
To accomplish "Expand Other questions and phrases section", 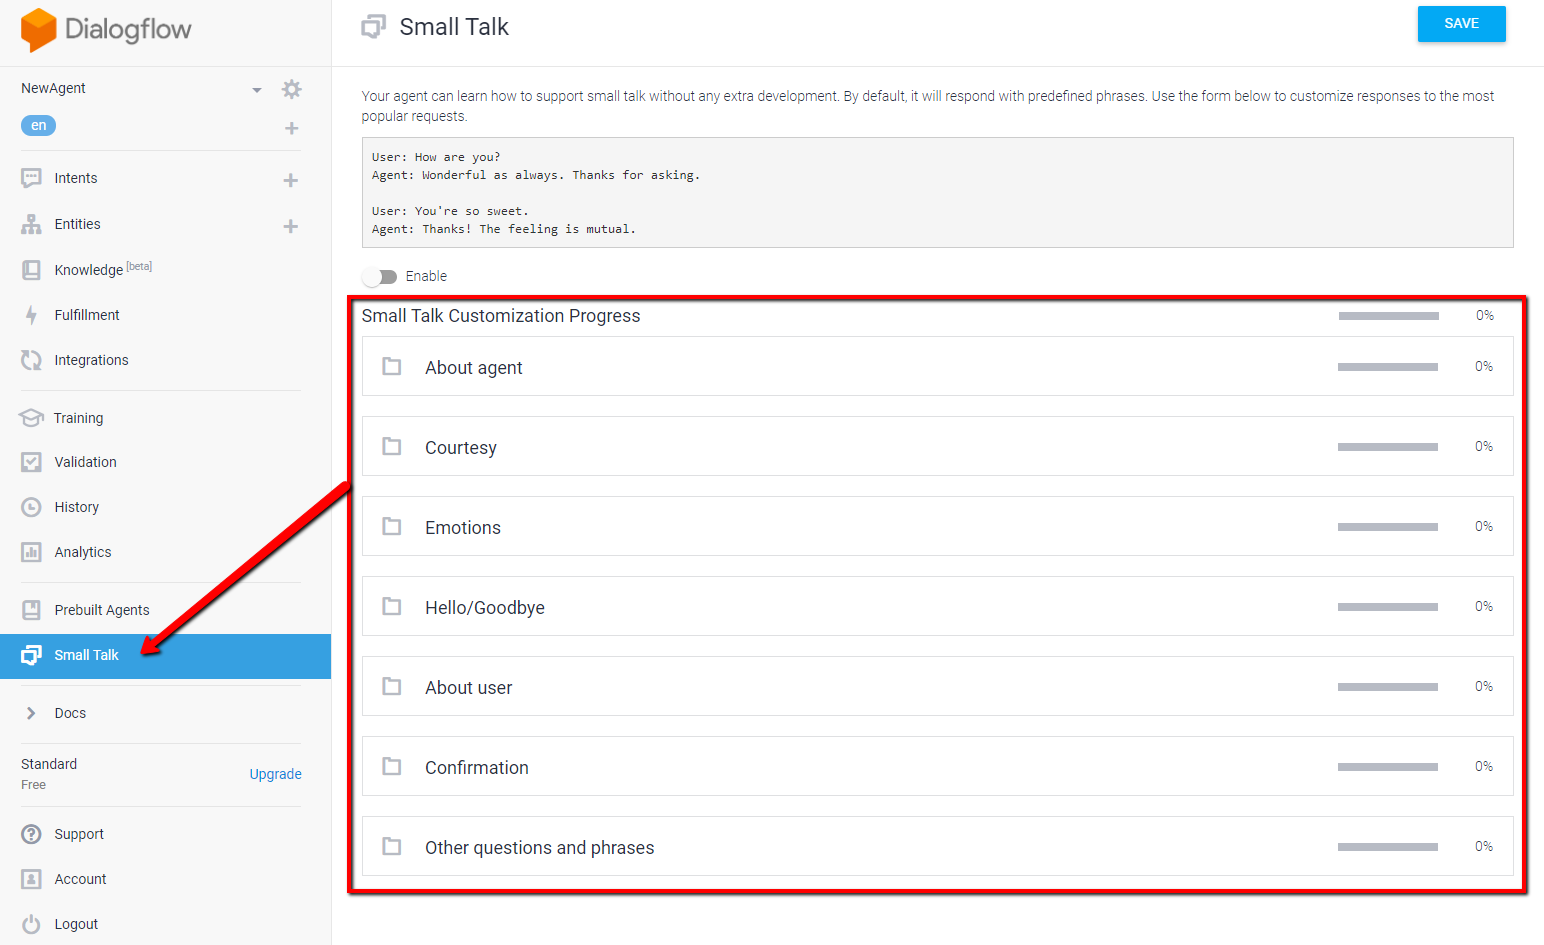I will pos(937,847).
